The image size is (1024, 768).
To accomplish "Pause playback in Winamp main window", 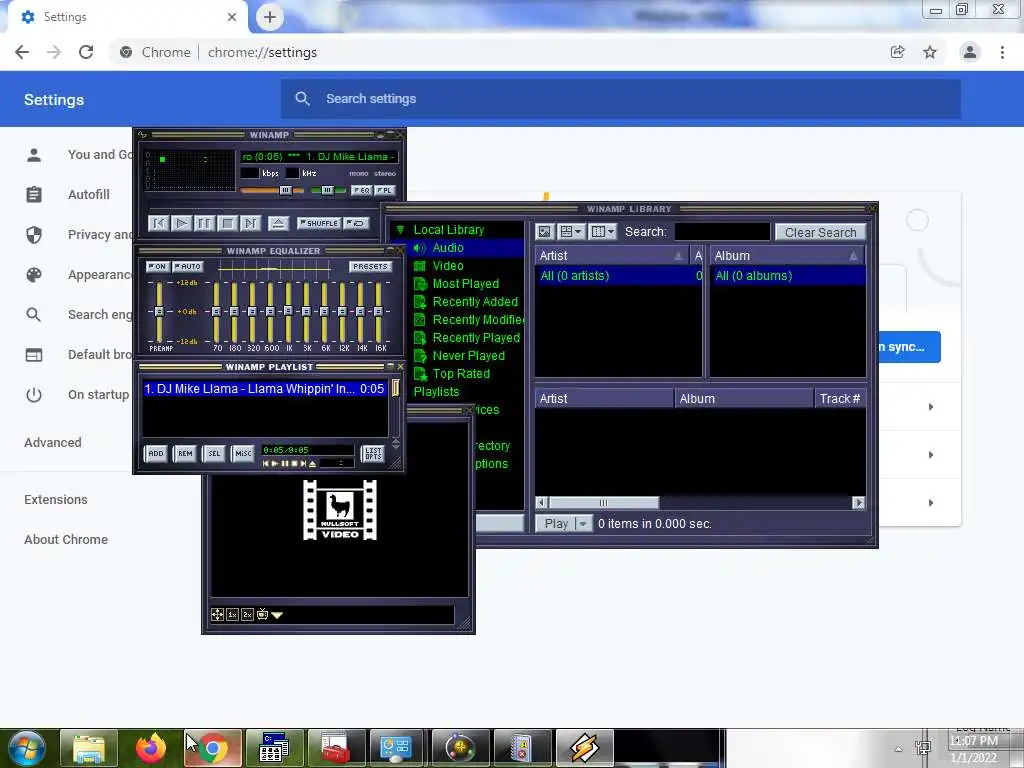I will [x=204, y=223].
